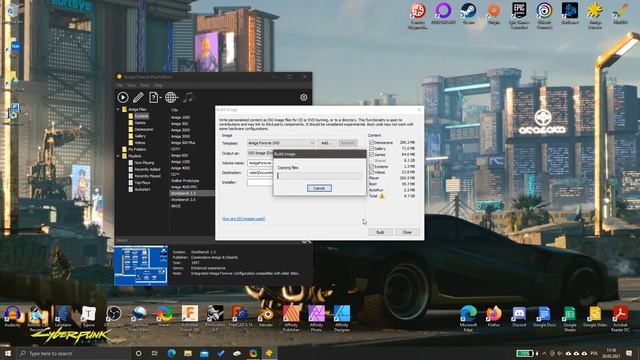The height and width of the screenshot is (360, 640).
Task: Launch Blender from the desktop
Action: [266, 316]
